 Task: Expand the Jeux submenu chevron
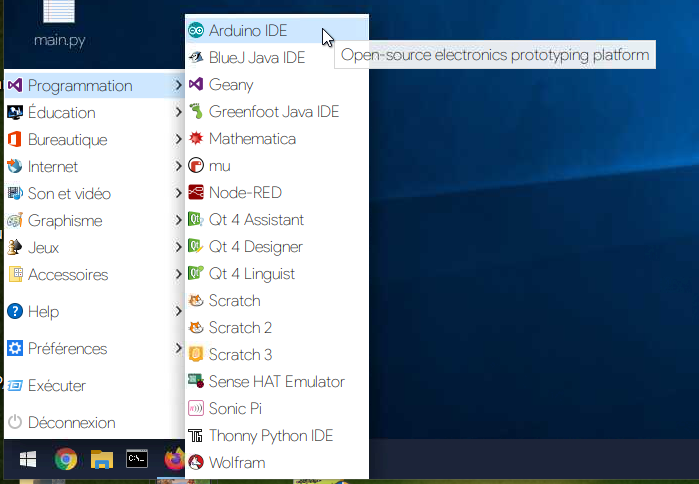pyautogui.click(x=178, y=247)
